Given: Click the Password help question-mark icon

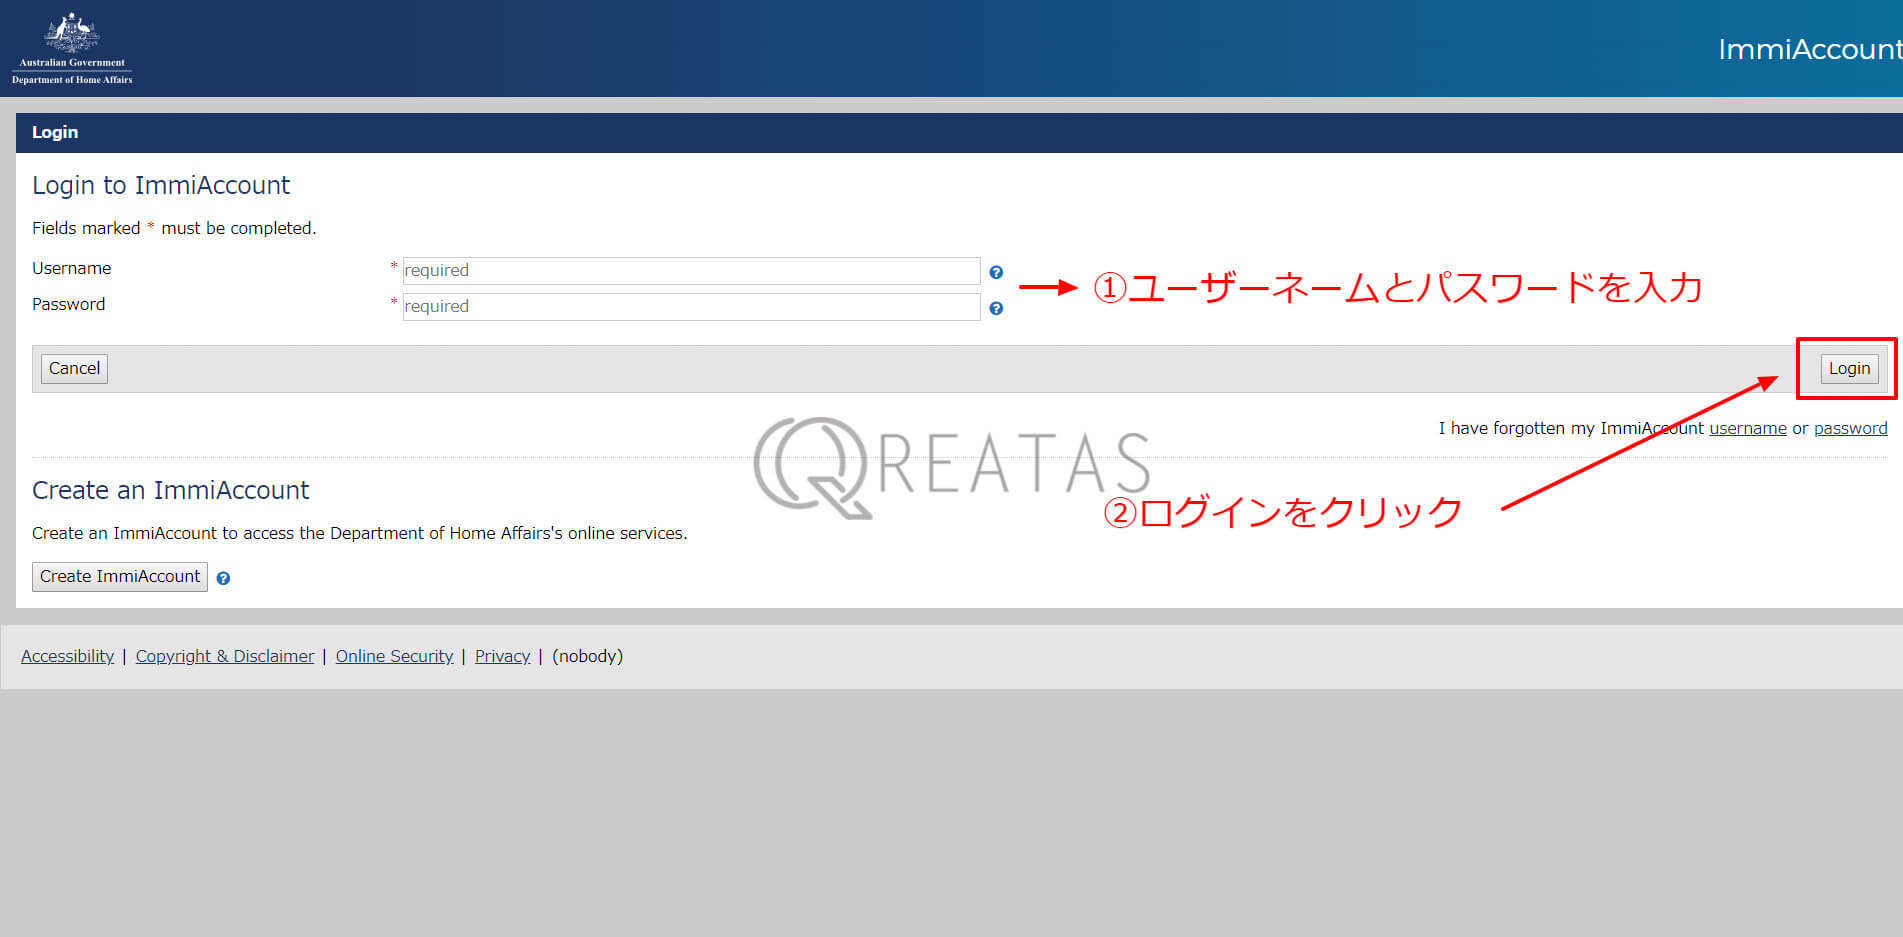Looking at the screenshot, I should [996, 308].
